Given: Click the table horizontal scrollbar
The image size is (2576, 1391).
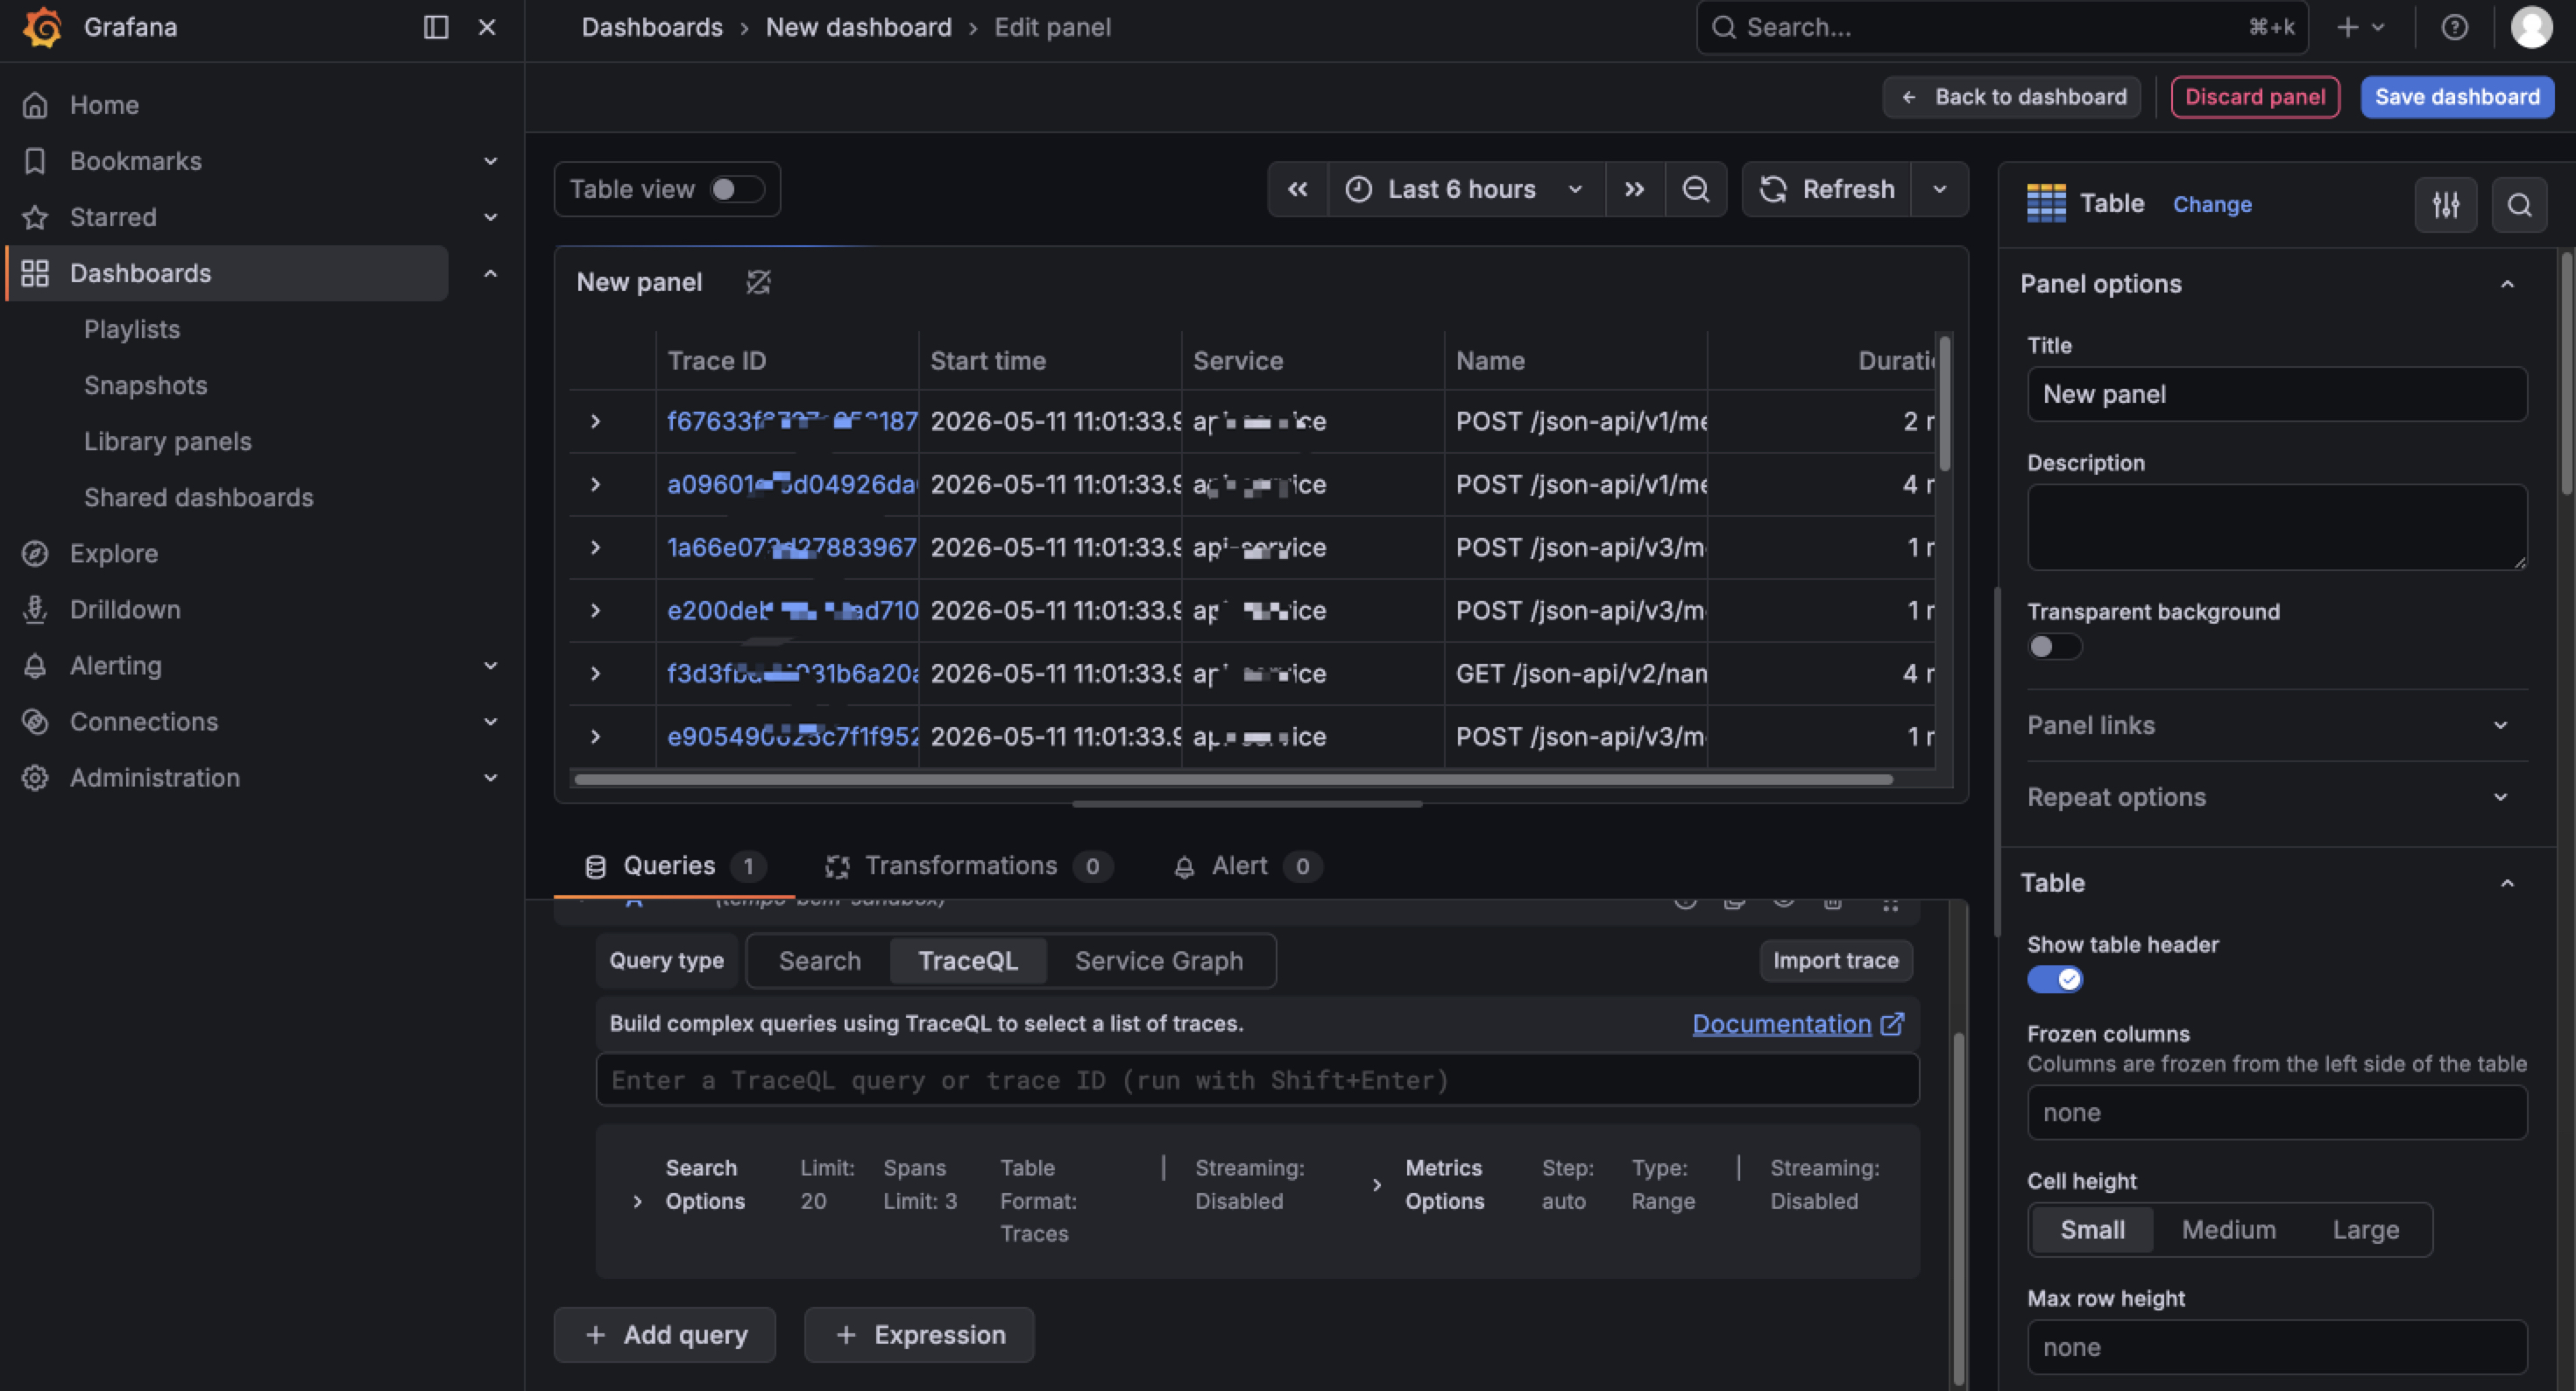Looking at the screenshot, I should click(x=1232, y=779).
